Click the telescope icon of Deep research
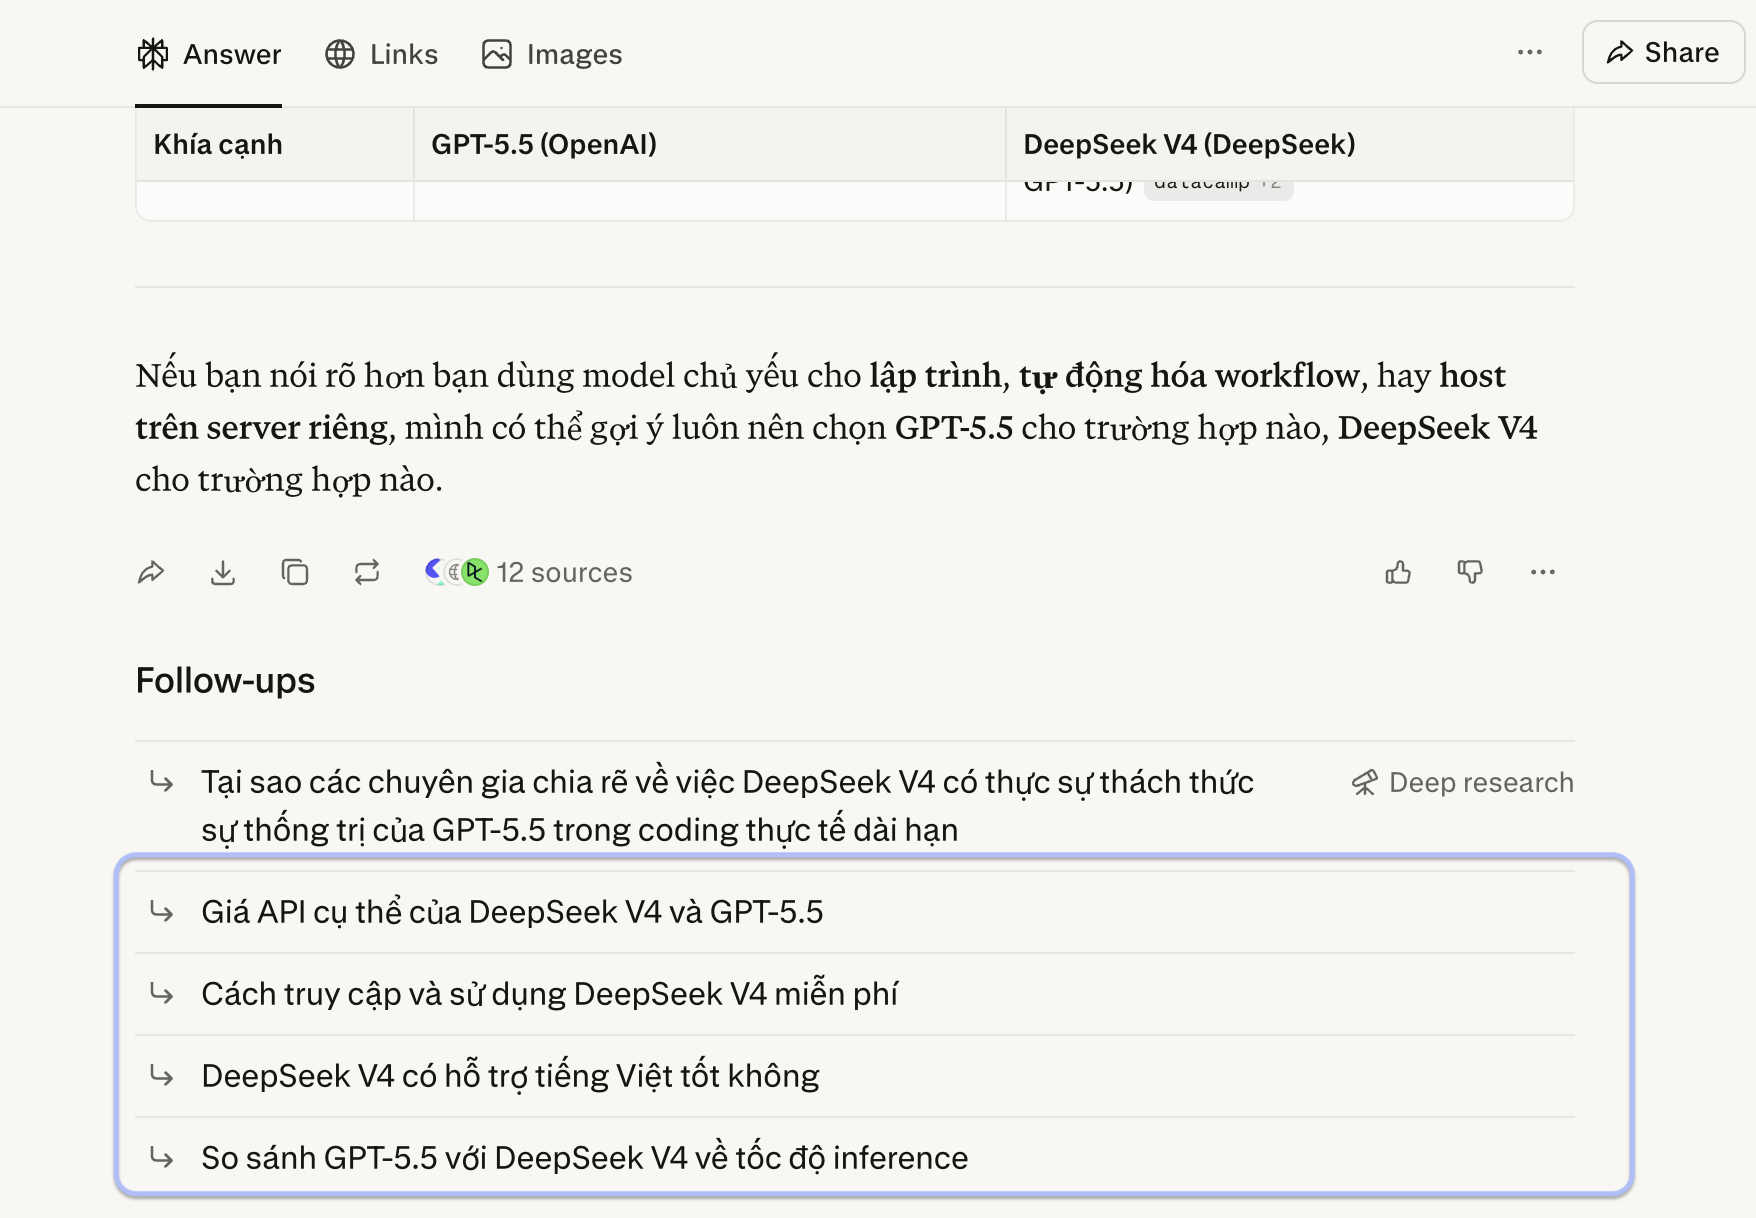Screen dimensions: 1756x1218 point(1365,782)
